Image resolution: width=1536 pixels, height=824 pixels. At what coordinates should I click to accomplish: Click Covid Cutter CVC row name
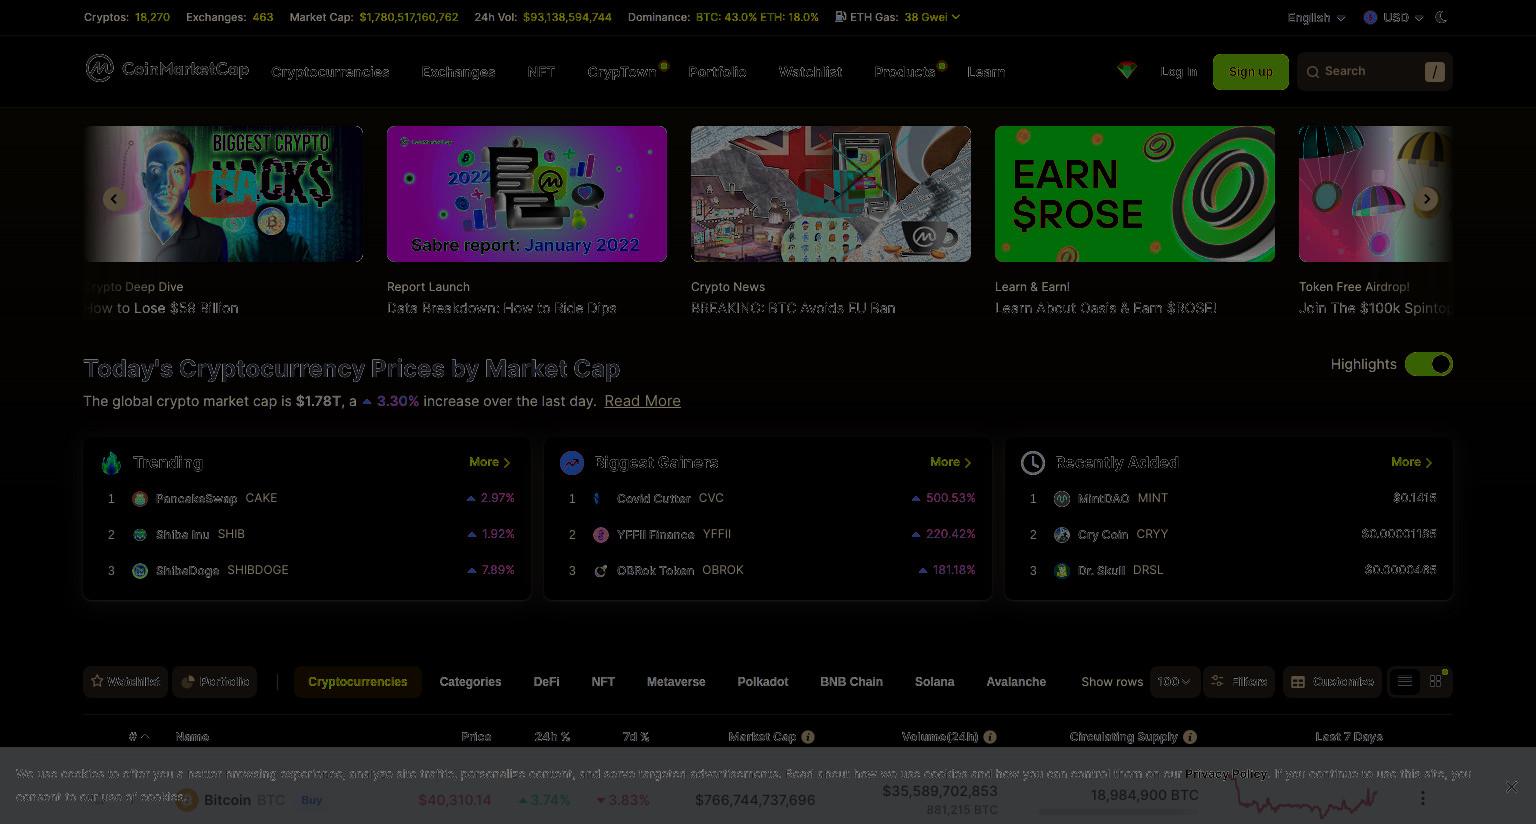[x=670, y=498]
